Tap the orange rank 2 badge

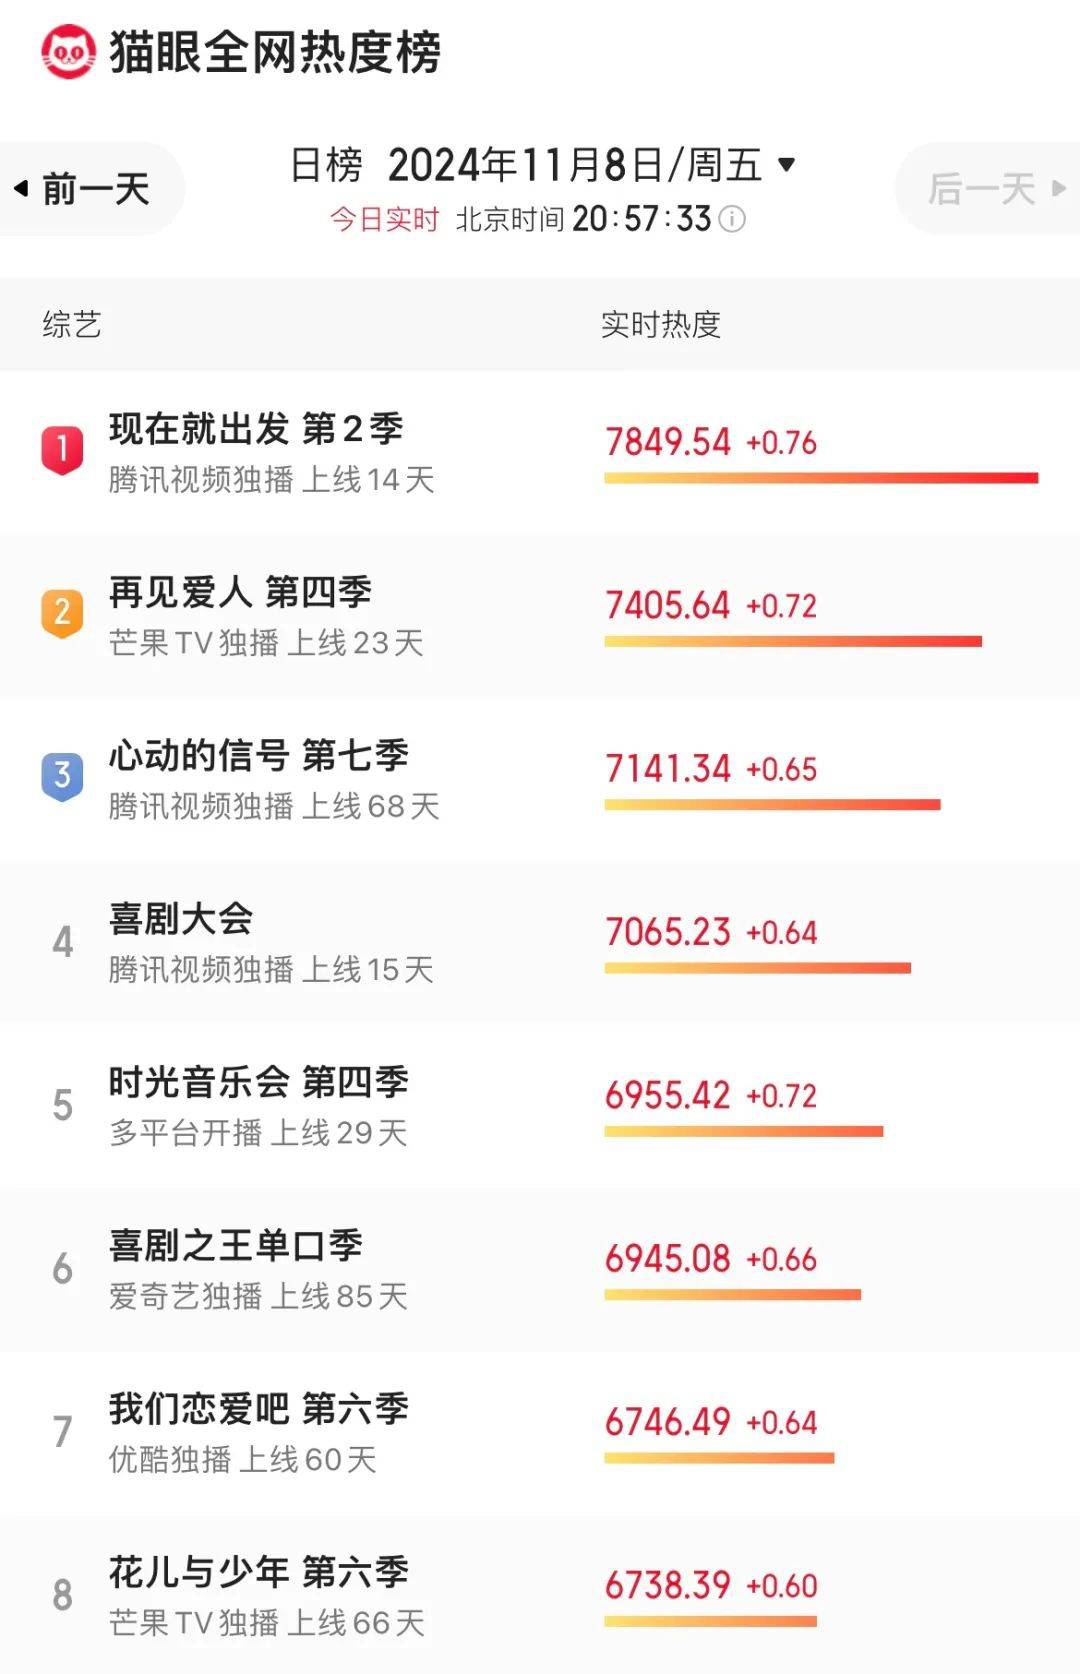tap(62, 612)
